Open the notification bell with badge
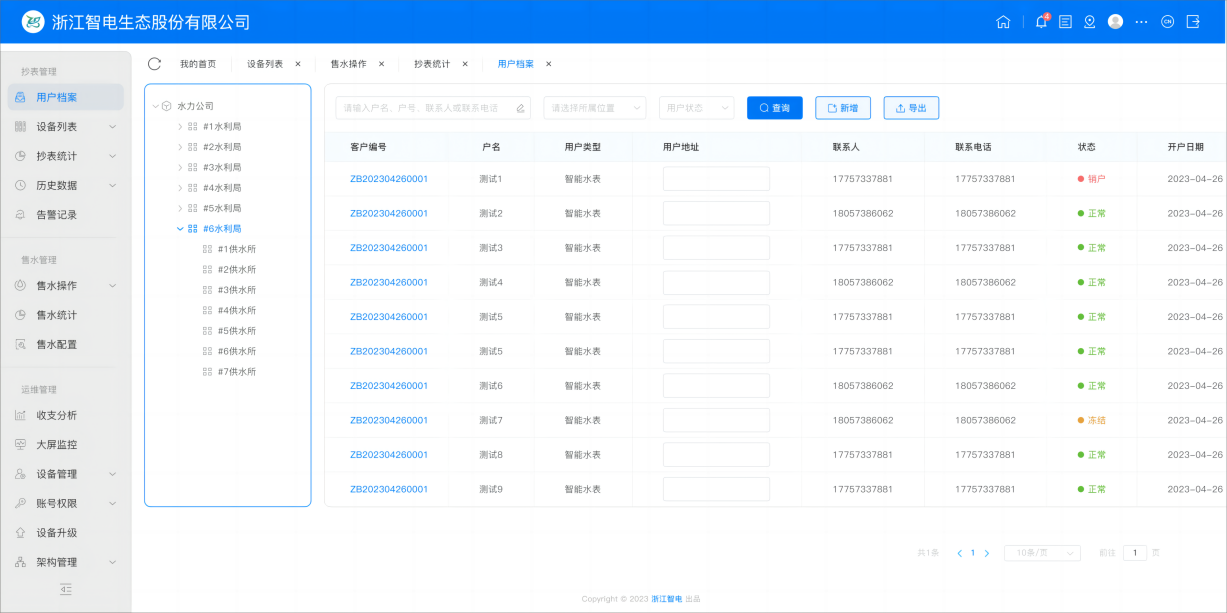Image resolution: width=1227 pixels, height=613 pixels. [x=1041, y=22]
